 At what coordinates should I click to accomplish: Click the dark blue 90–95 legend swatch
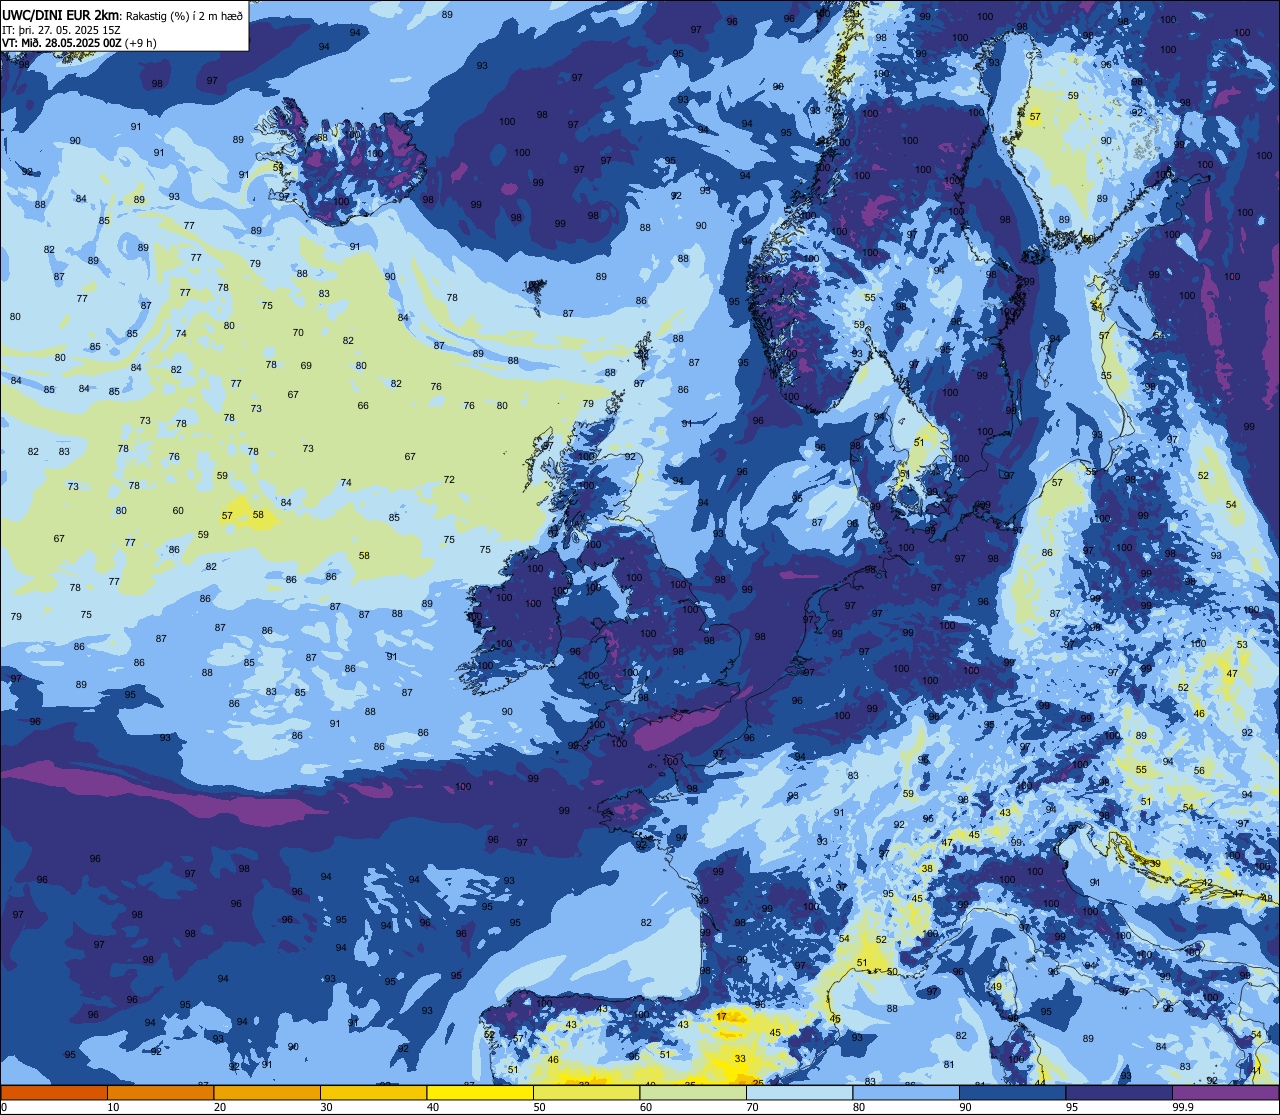pyautogui.click(x=1012, y=1093)
